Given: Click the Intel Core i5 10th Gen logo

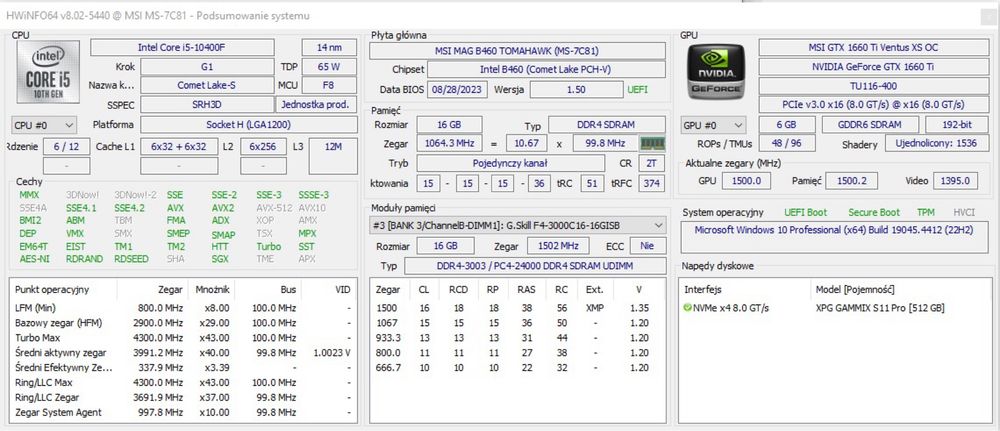Looking at the screenshot, I should pyautogui.click(x=48, y=72).
